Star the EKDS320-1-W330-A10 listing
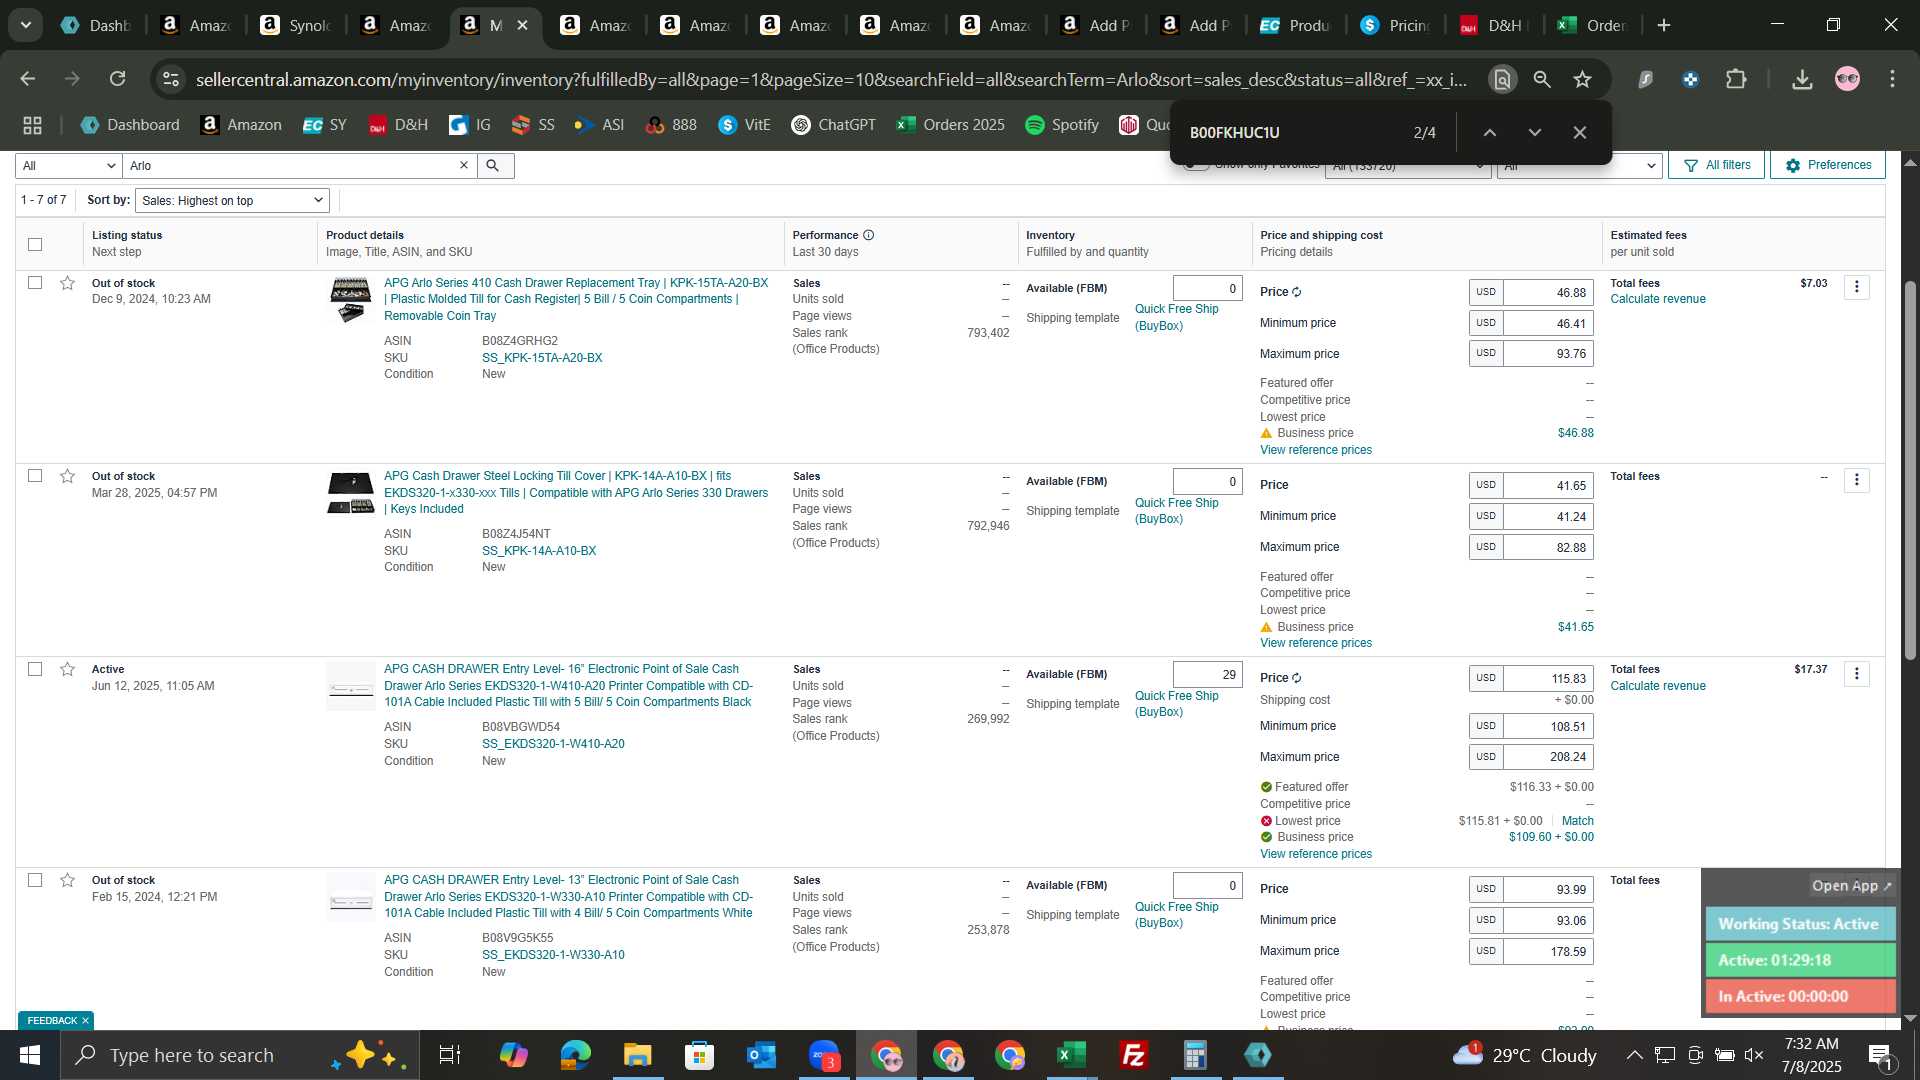 tap(67, 880)
